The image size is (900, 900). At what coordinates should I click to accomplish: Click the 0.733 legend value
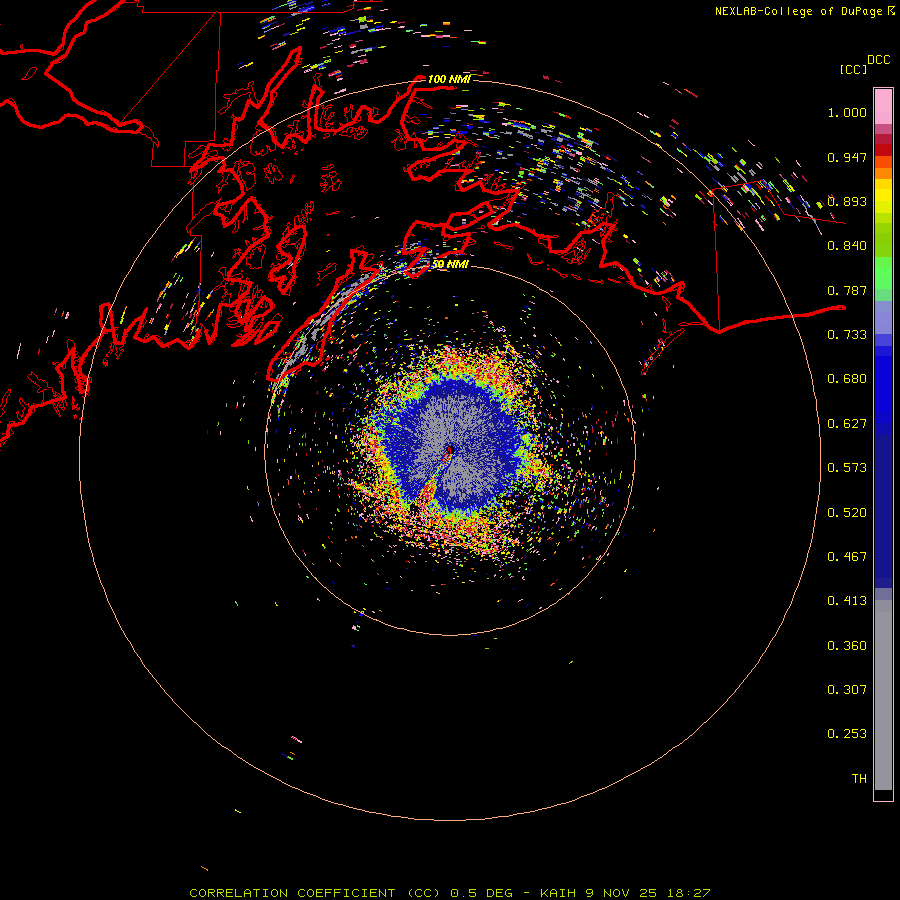coord(847,335)
